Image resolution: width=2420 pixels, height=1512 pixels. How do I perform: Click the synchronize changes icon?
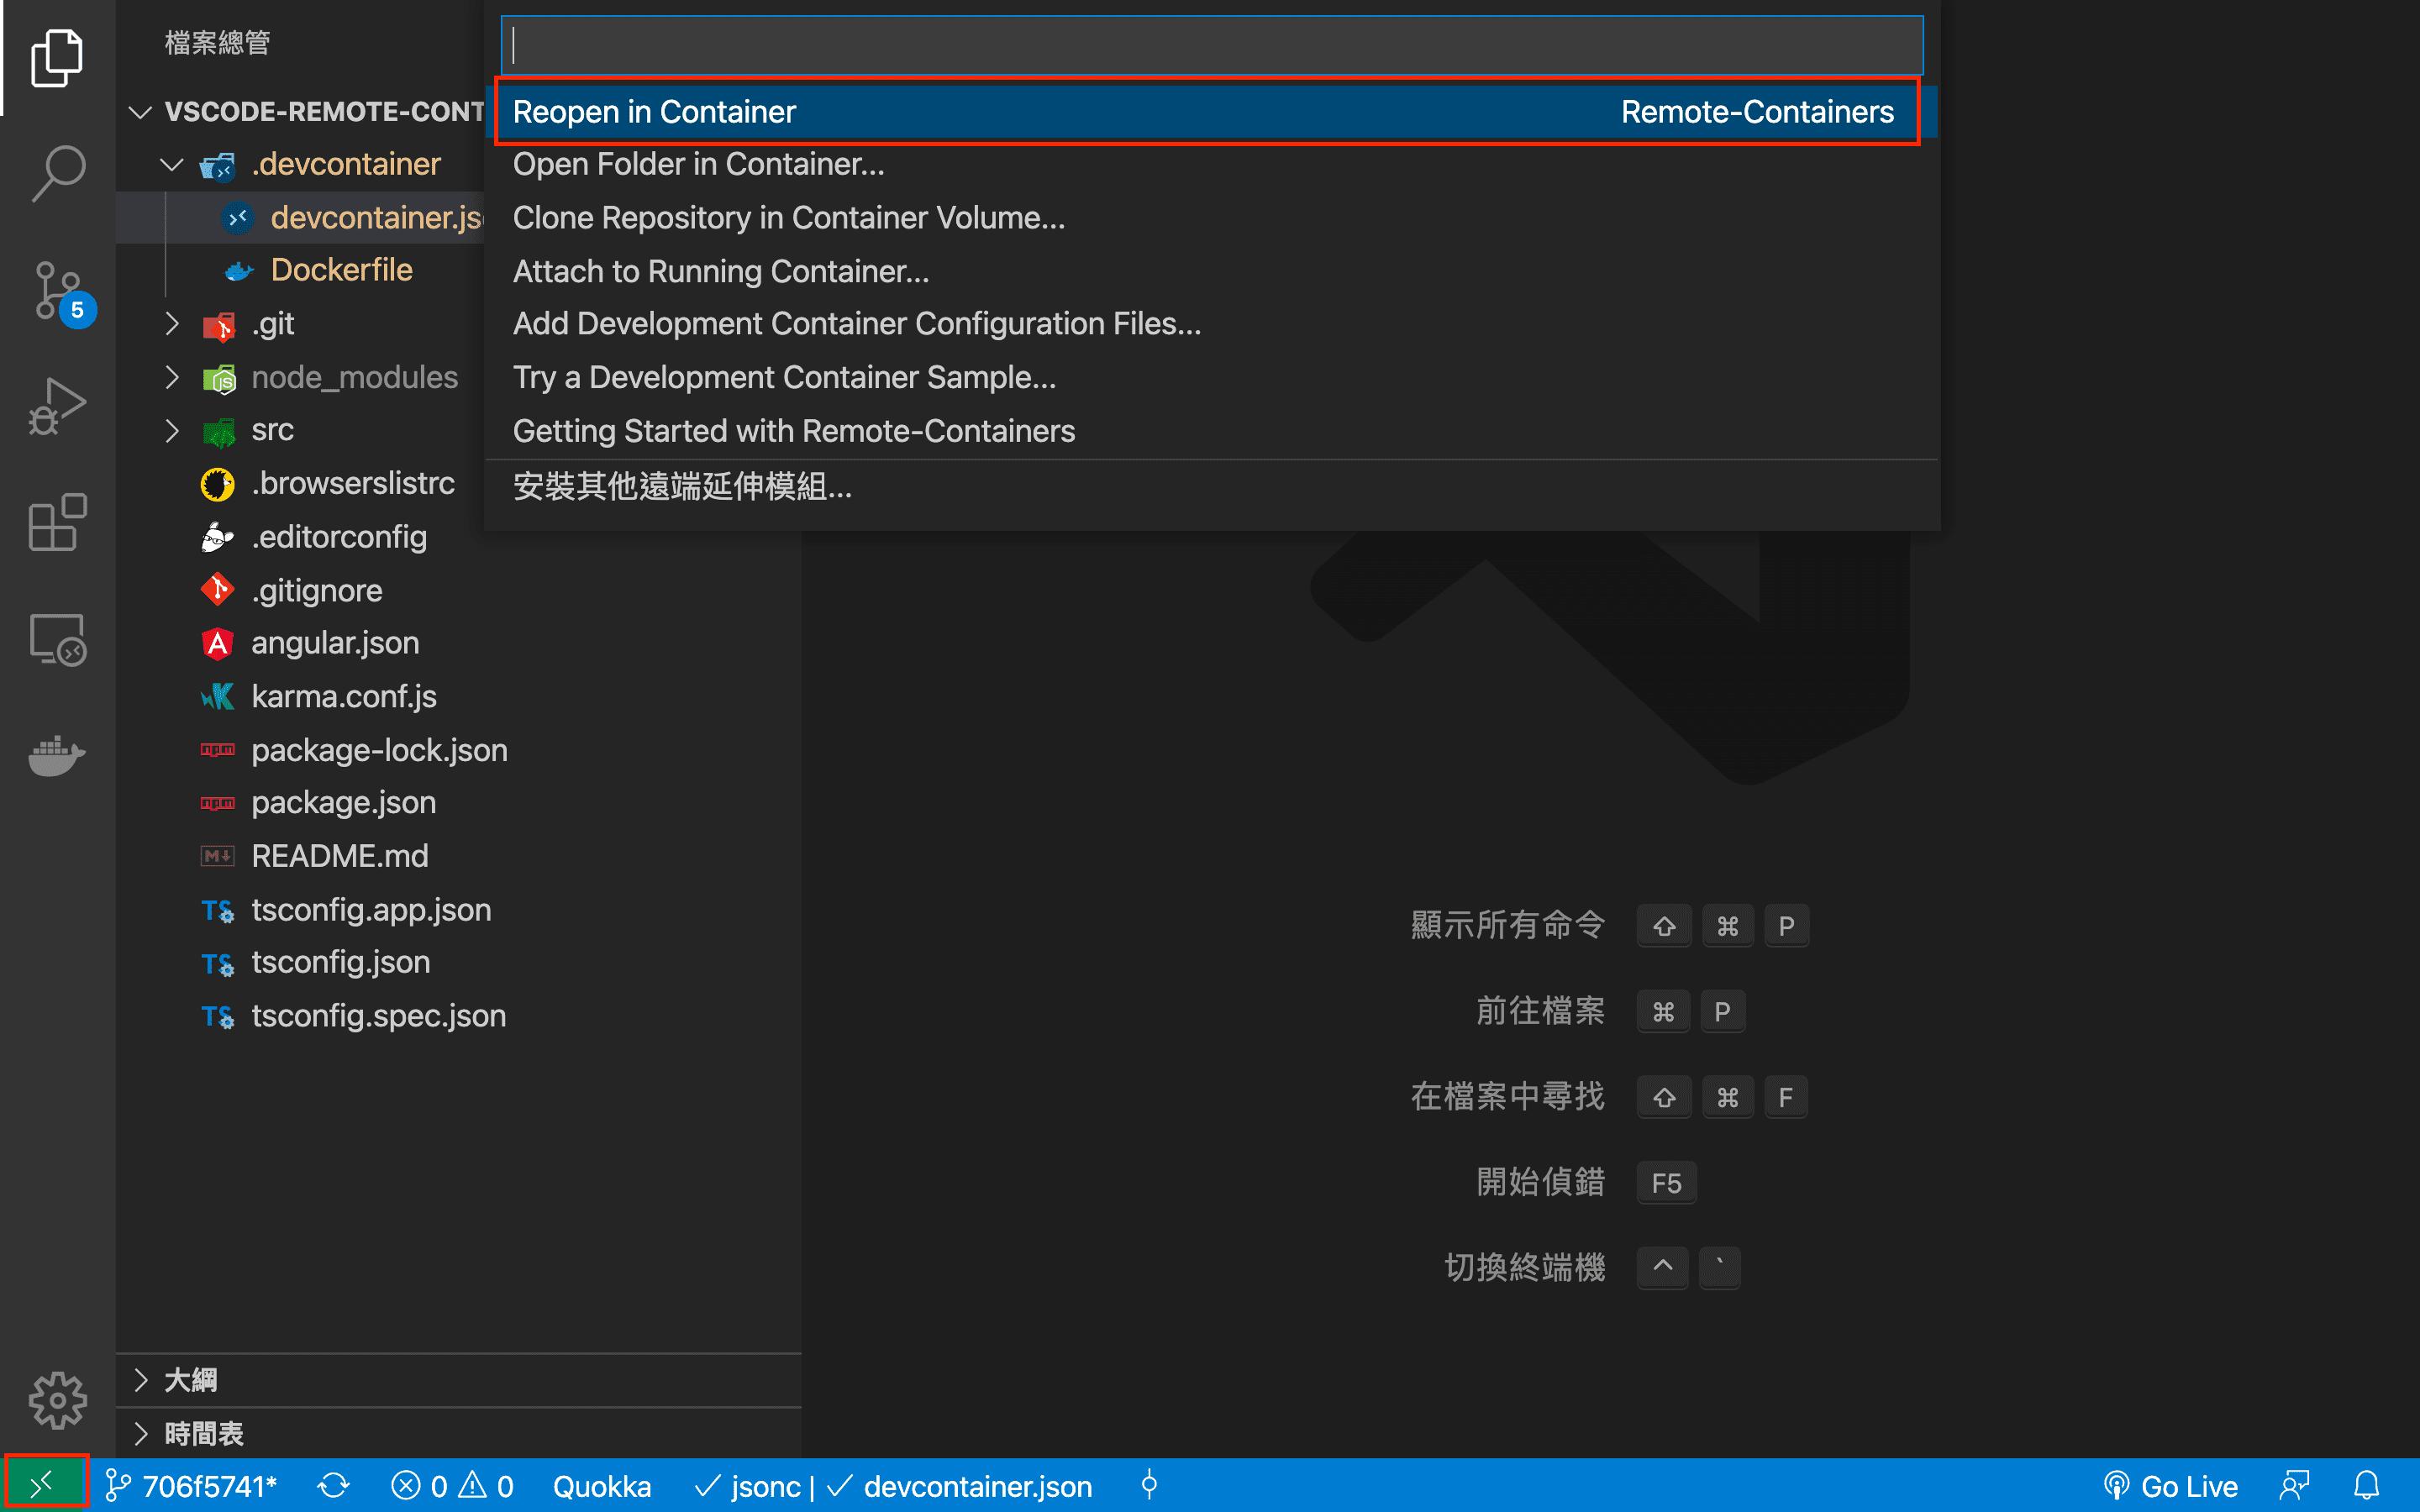(334, 1486)
